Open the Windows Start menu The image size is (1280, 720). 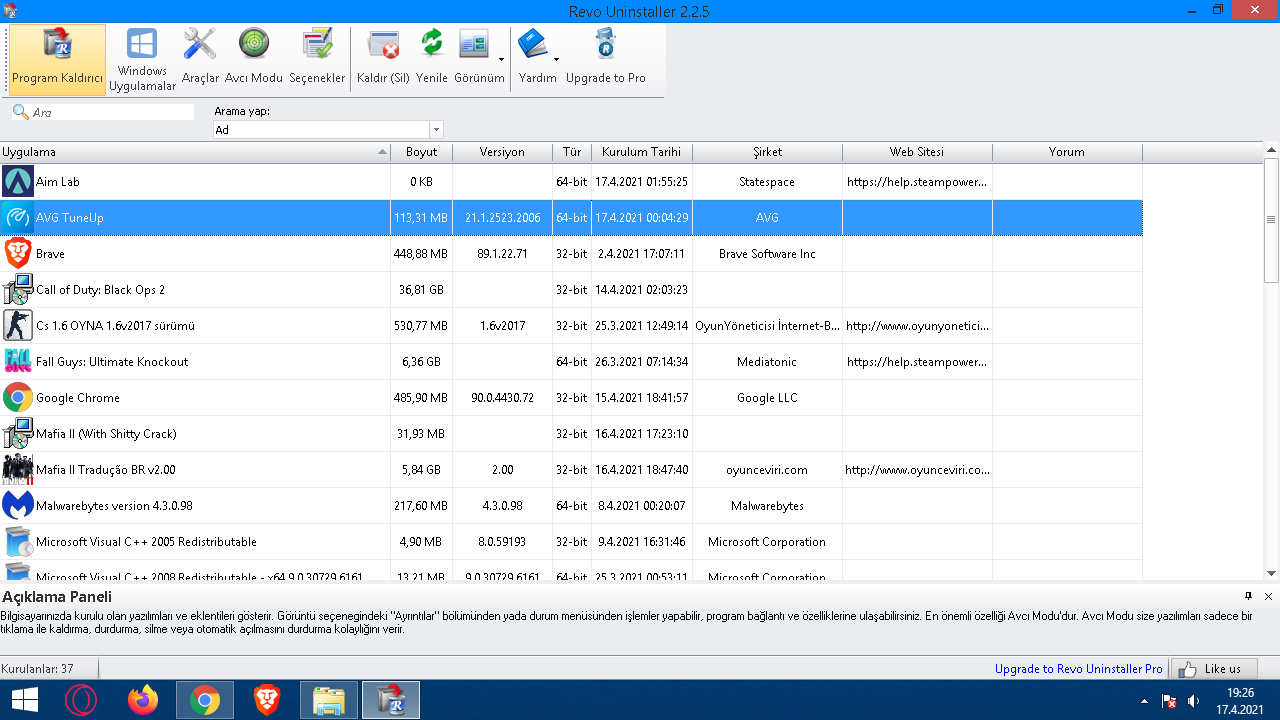24,700
